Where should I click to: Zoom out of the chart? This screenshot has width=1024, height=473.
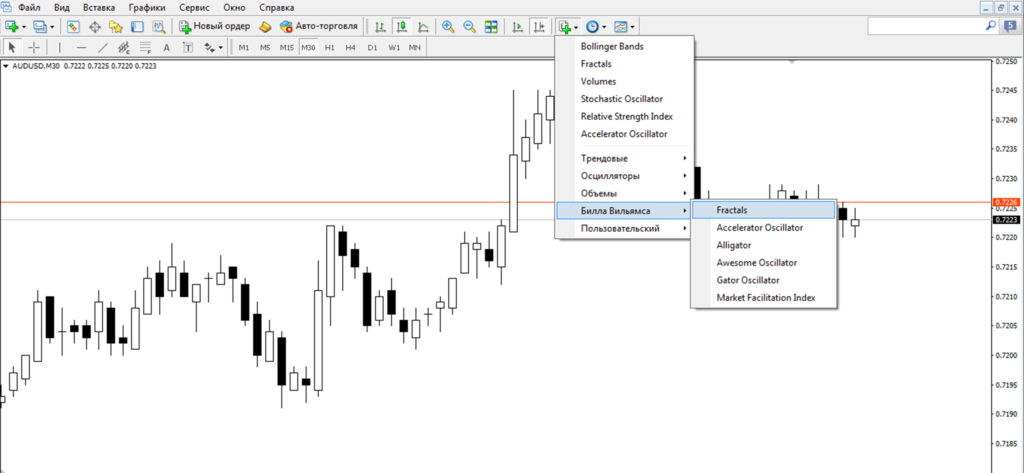(x=468, y=26)
